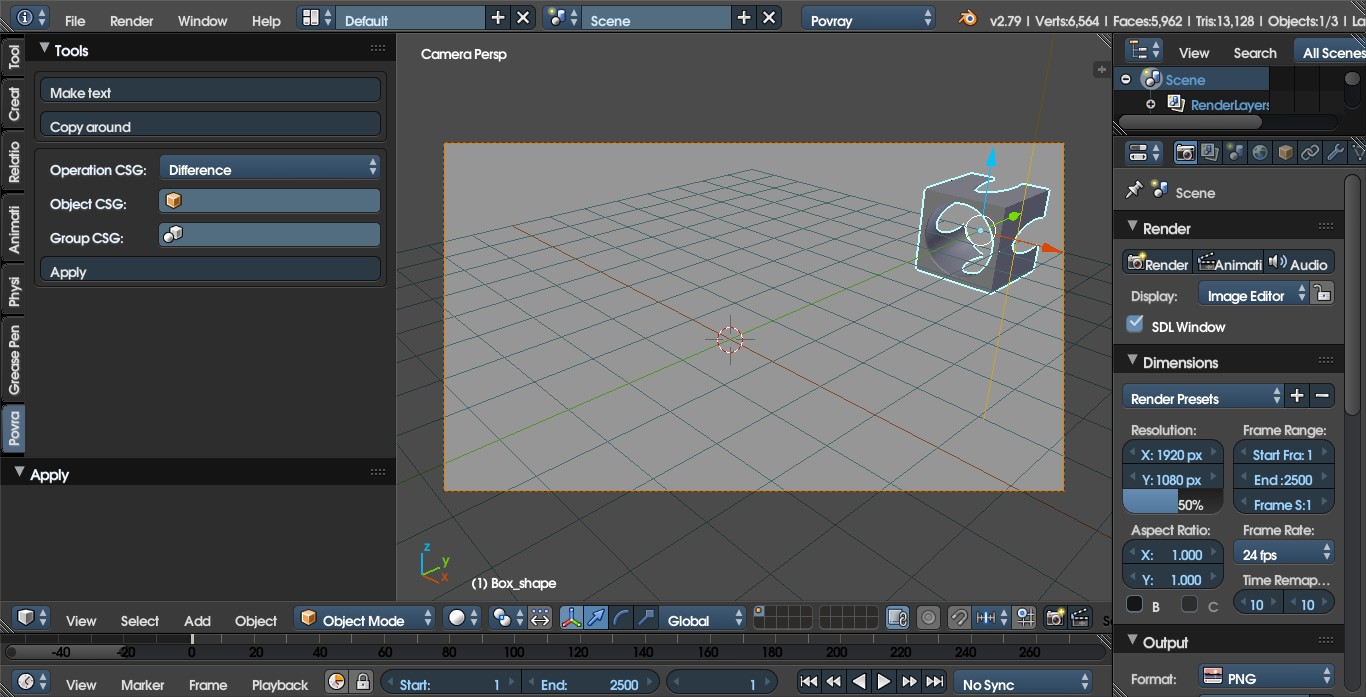Toggle the lock icon next to Image Editor
Screen dimensions: 1366x697
click(x=1323, y=294)
